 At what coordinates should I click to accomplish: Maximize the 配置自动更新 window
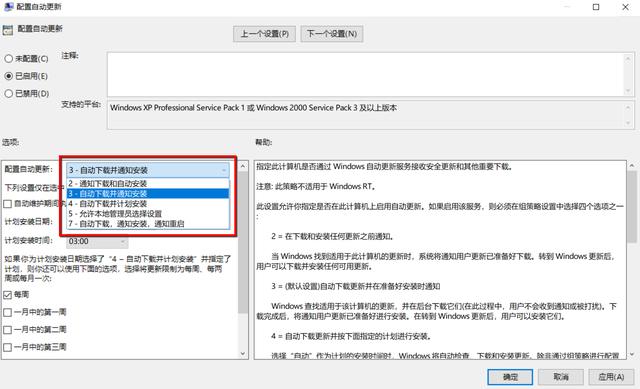596,7
